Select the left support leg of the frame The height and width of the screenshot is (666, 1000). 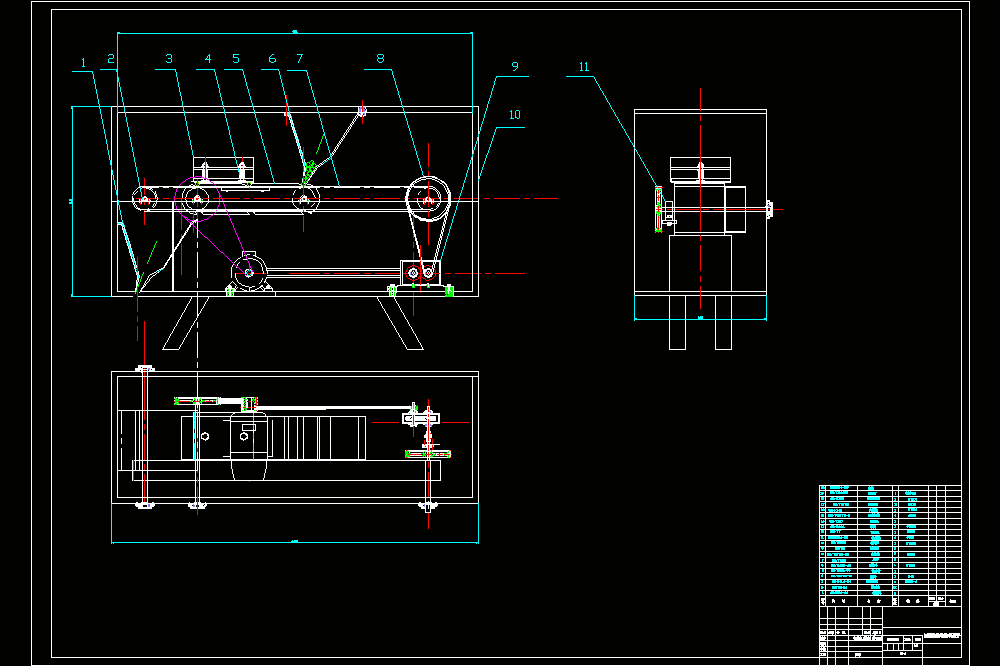186,323
